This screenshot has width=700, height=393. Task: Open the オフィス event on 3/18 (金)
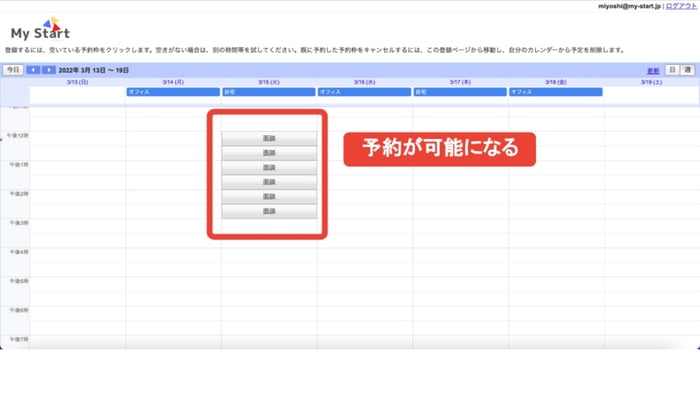[x=556, y=92]
